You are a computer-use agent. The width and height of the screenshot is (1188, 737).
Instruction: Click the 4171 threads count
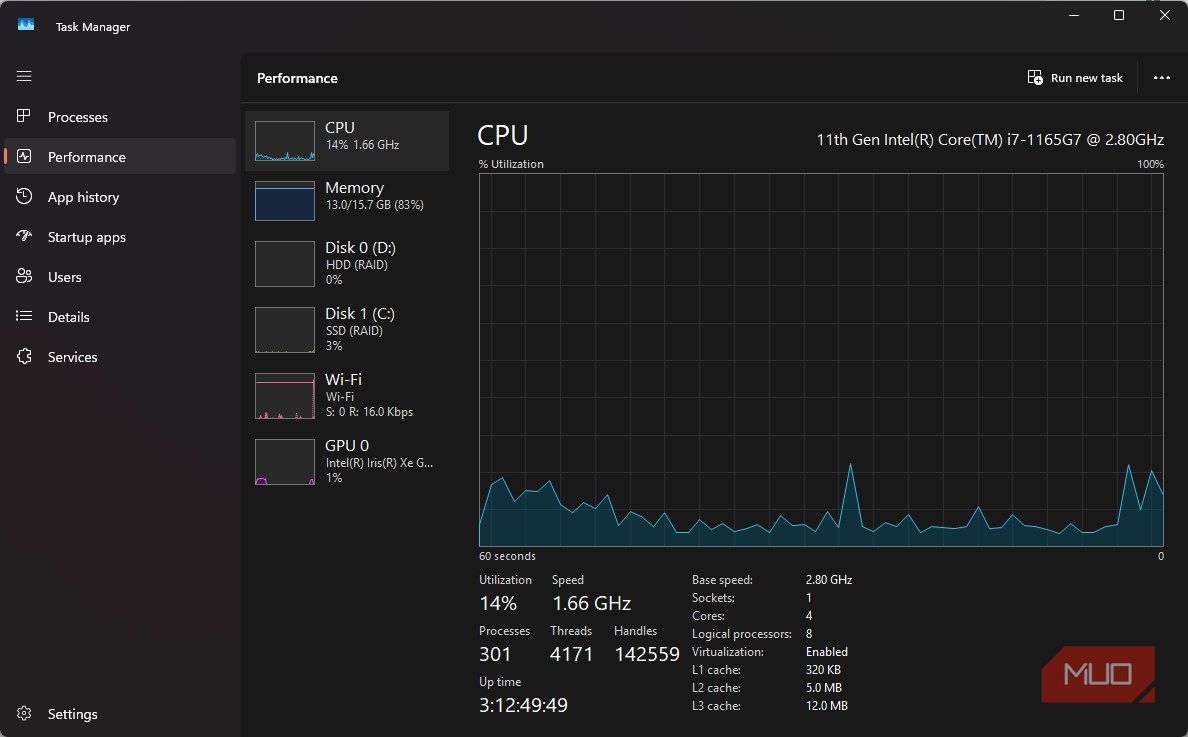pos(571,654)
